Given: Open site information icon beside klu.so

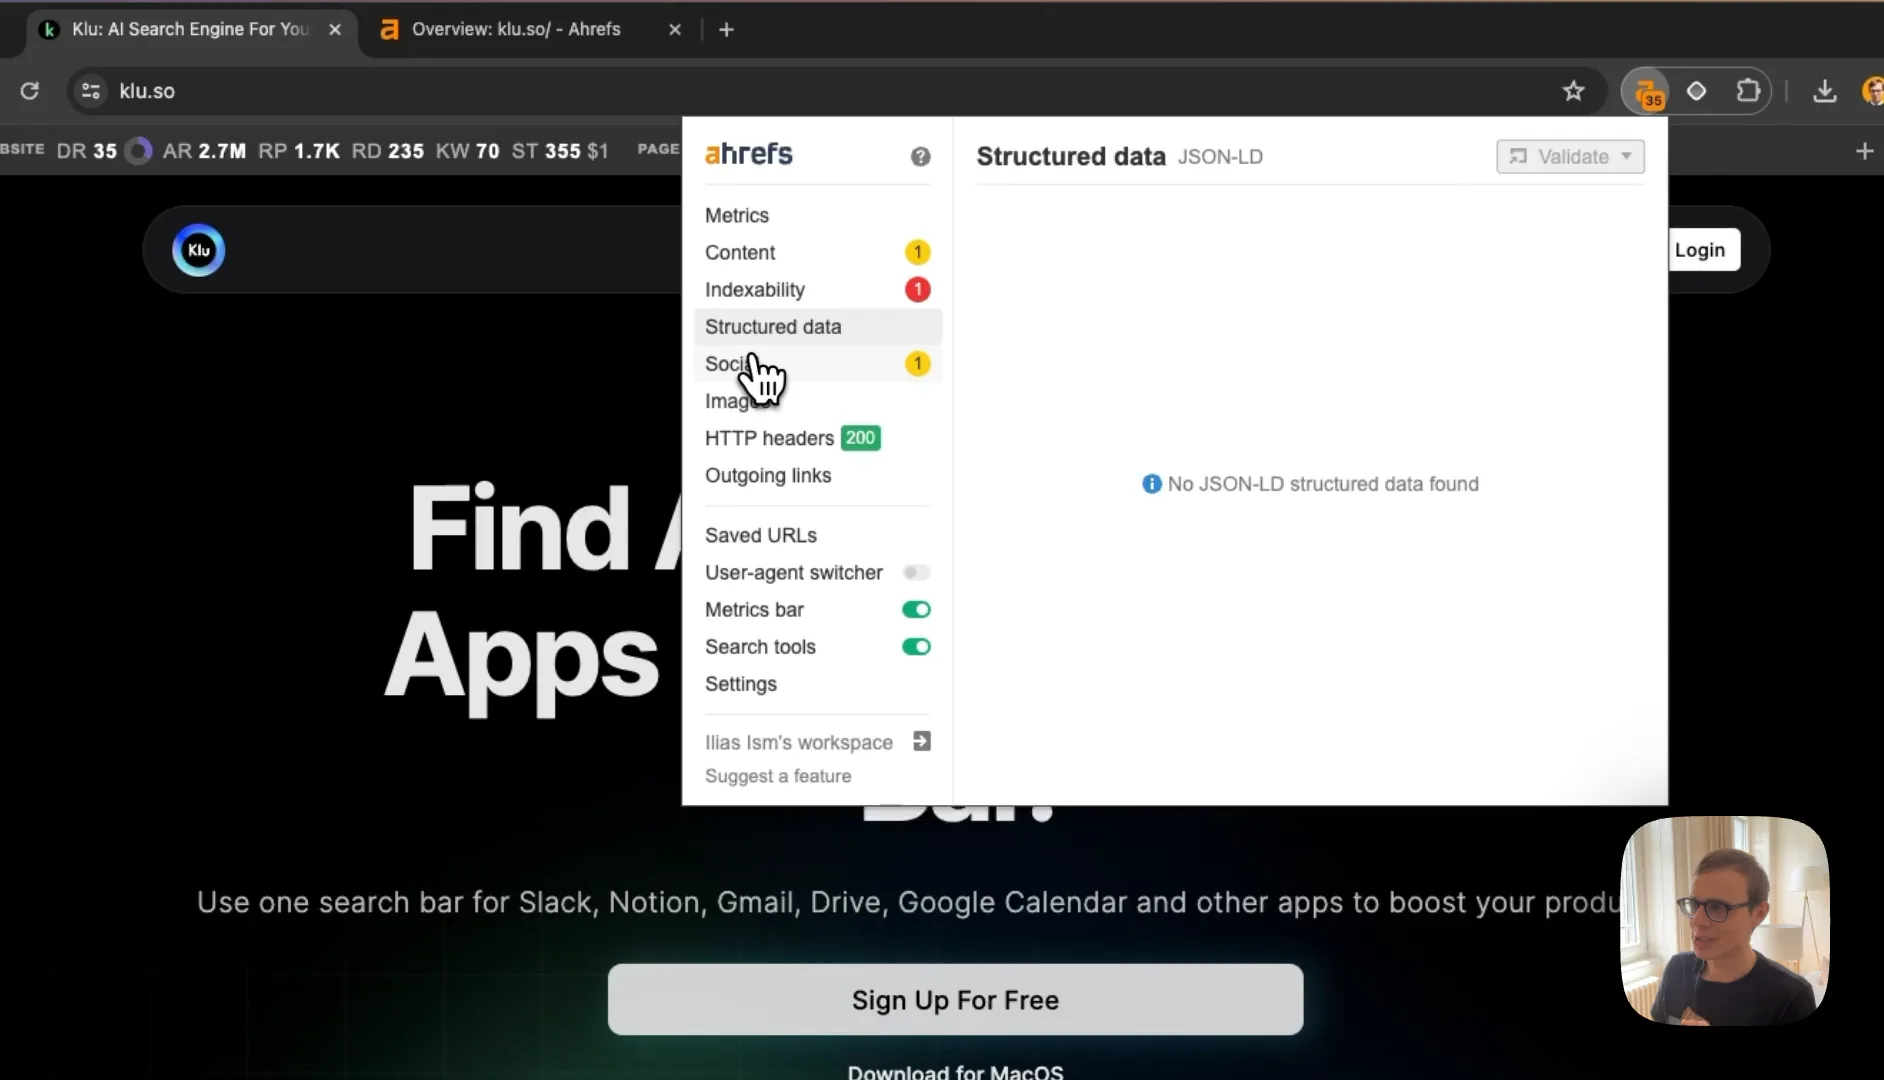Looking at the screenshot, I should point(91,91).
